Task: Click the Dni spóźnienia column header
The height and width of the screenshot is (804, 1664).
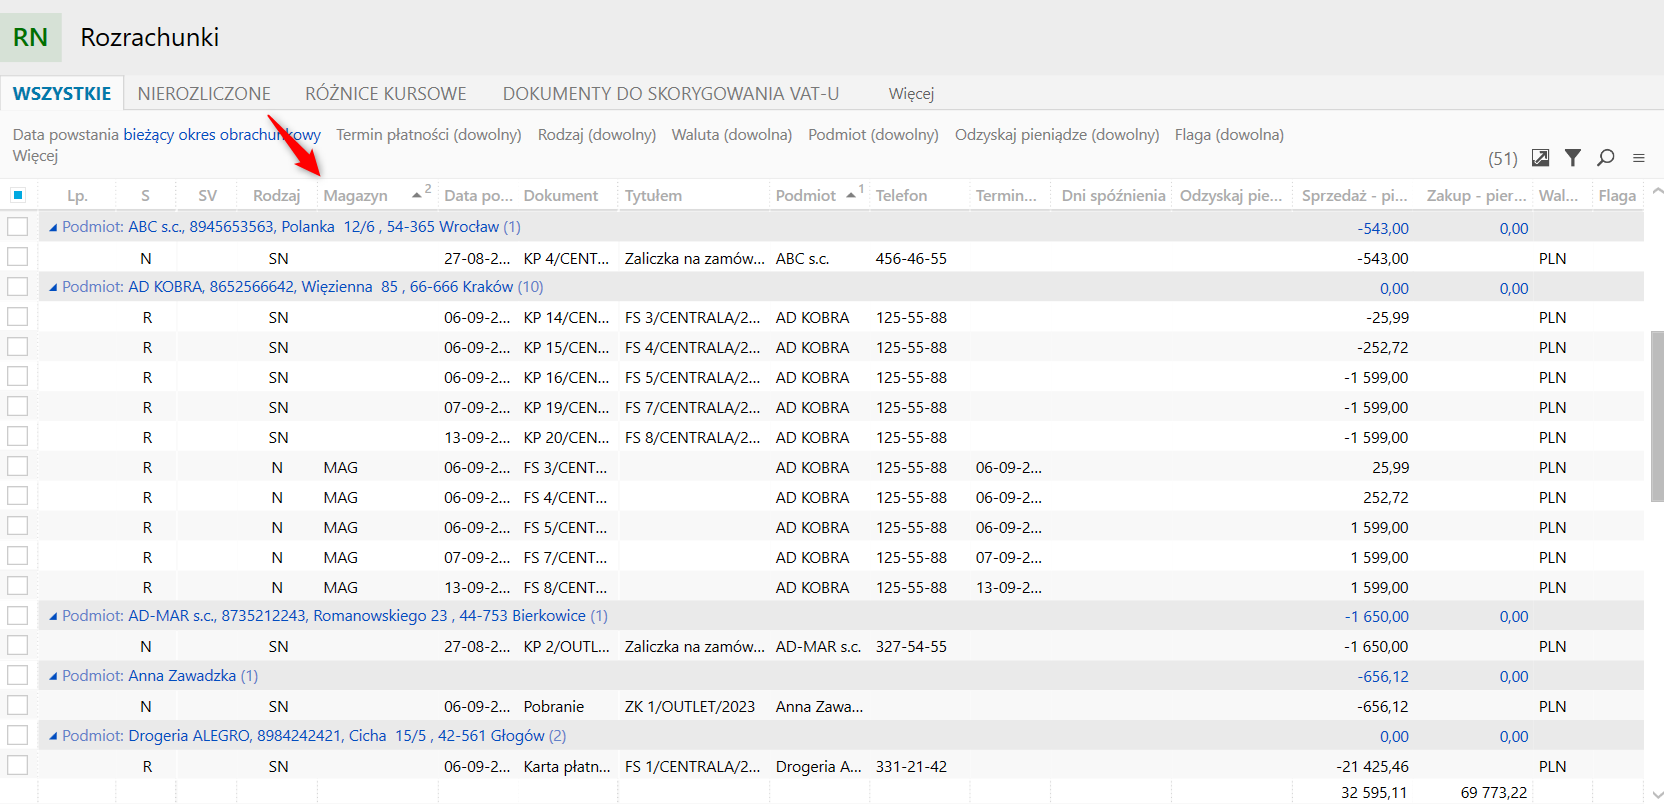Action: 1113,196
